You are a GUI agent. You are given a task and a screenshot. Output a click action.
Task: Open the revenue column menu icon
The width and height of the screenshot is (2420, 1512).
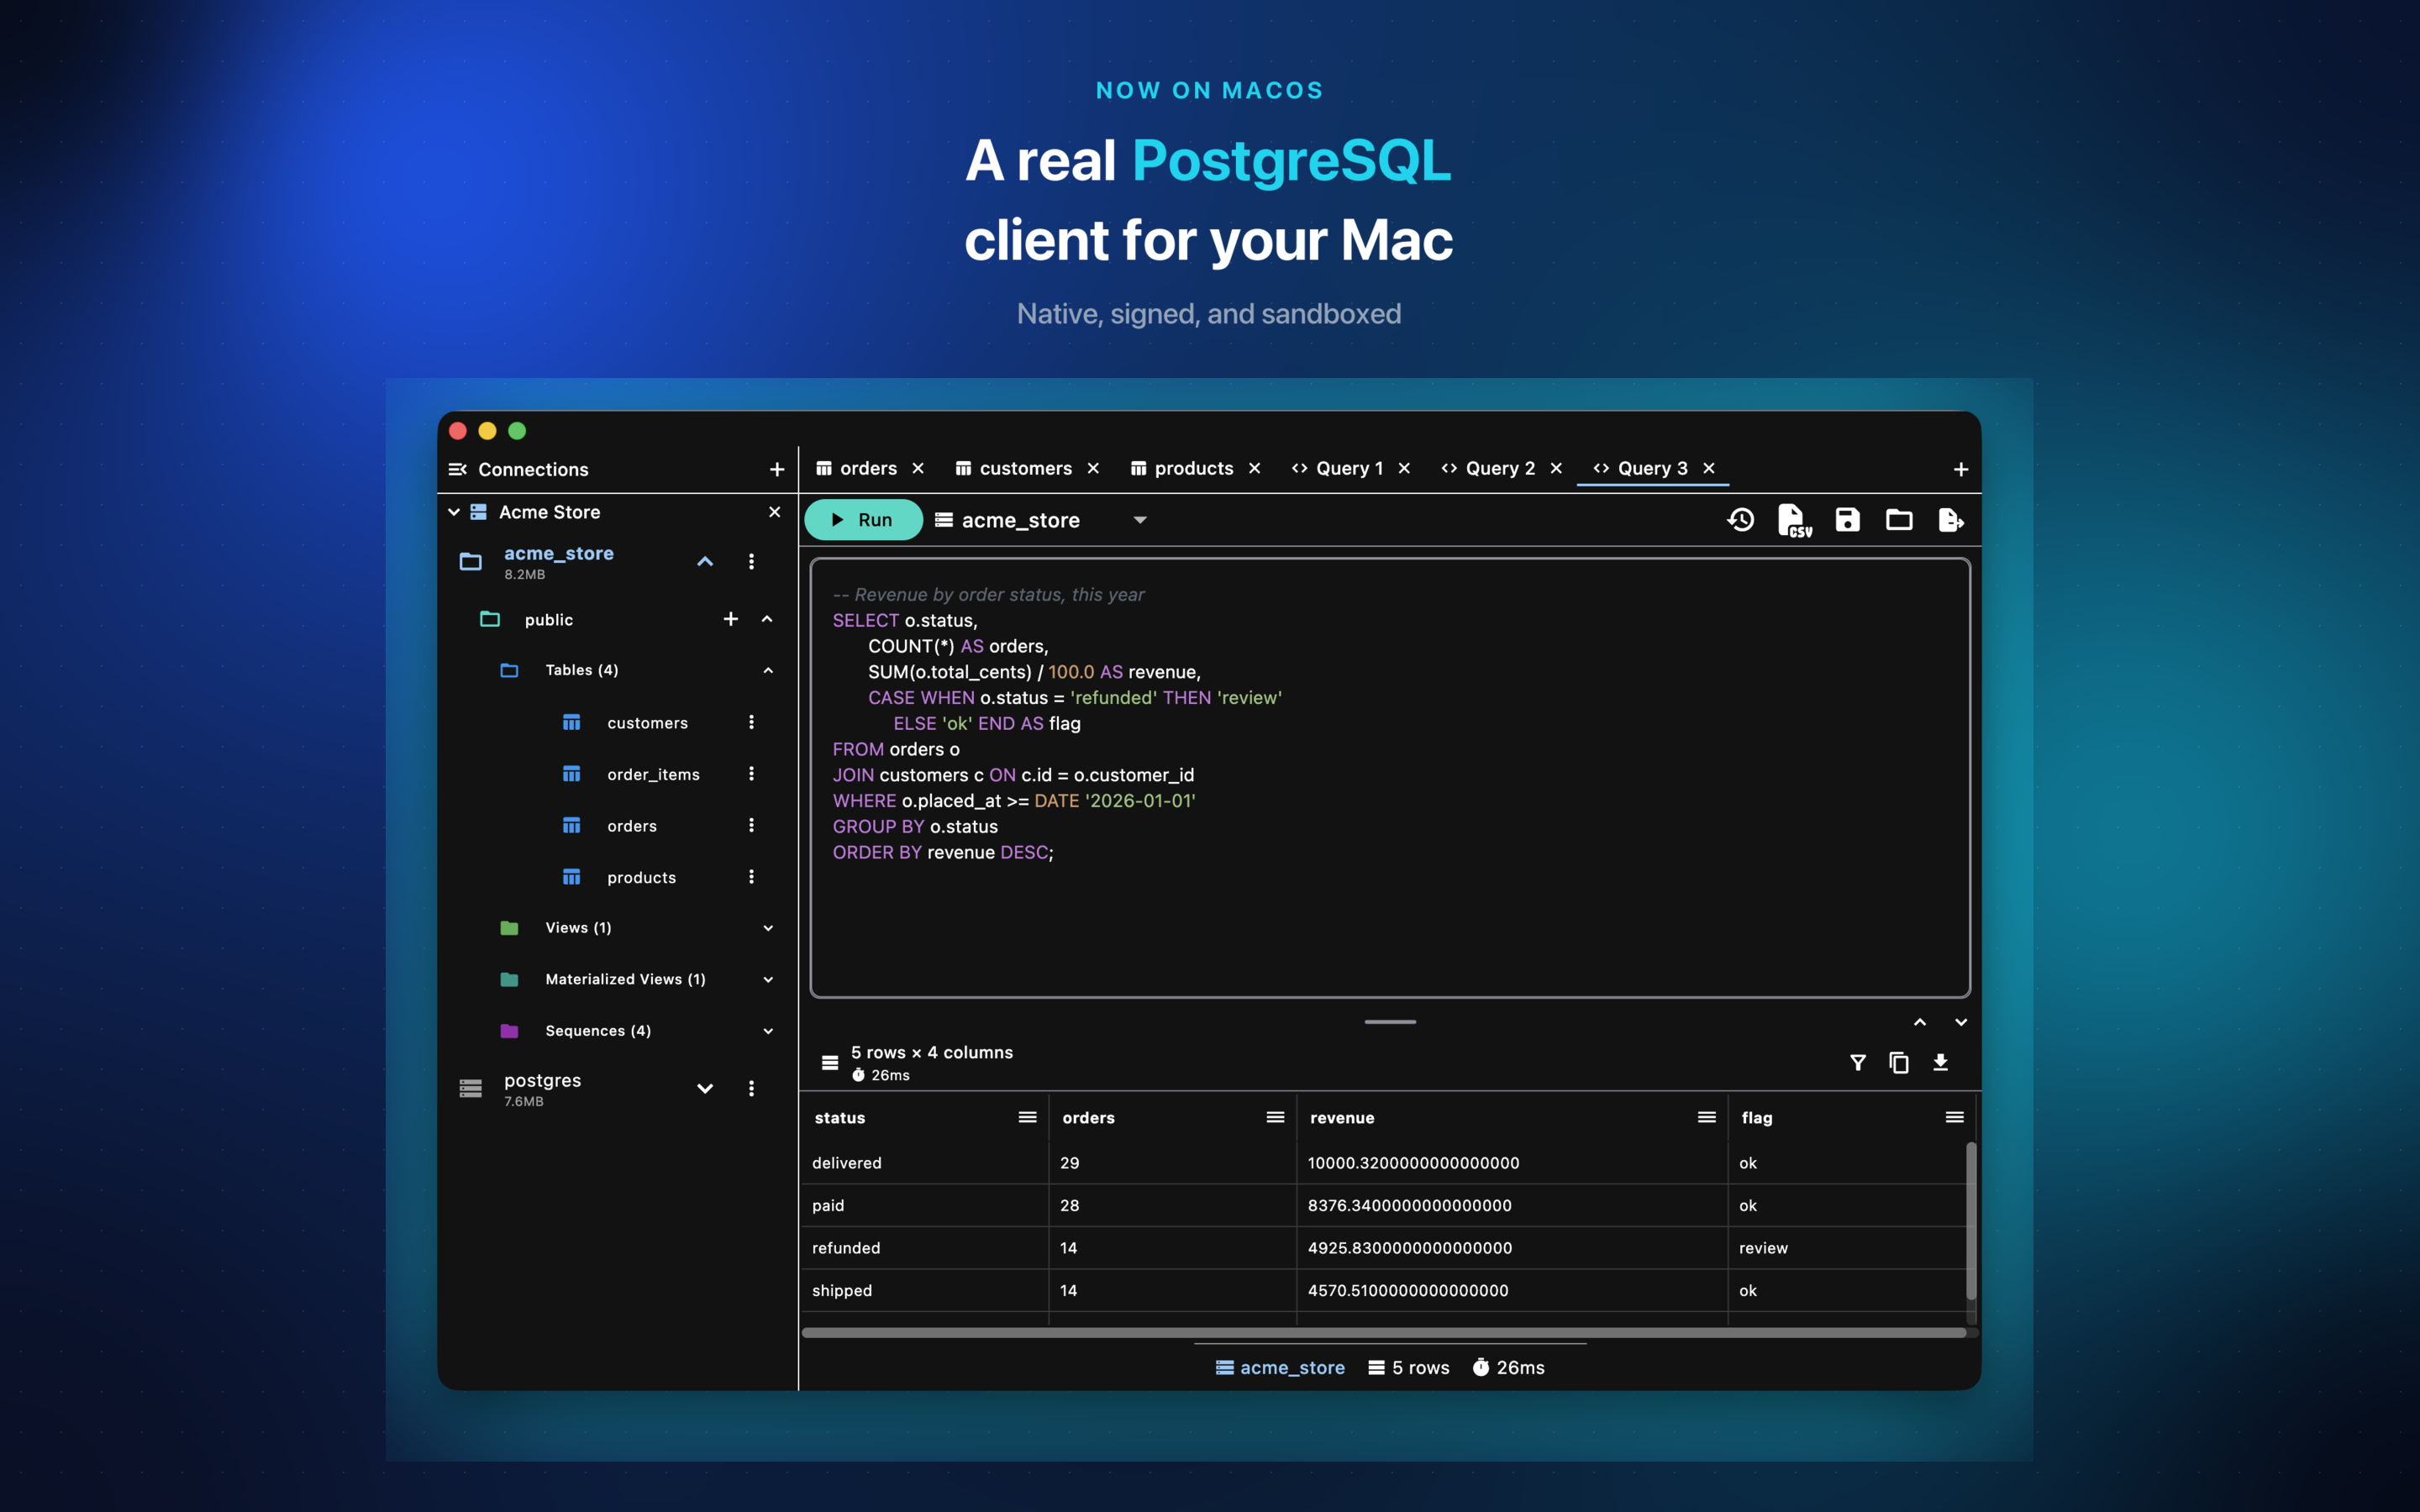pos(1707,1118)
